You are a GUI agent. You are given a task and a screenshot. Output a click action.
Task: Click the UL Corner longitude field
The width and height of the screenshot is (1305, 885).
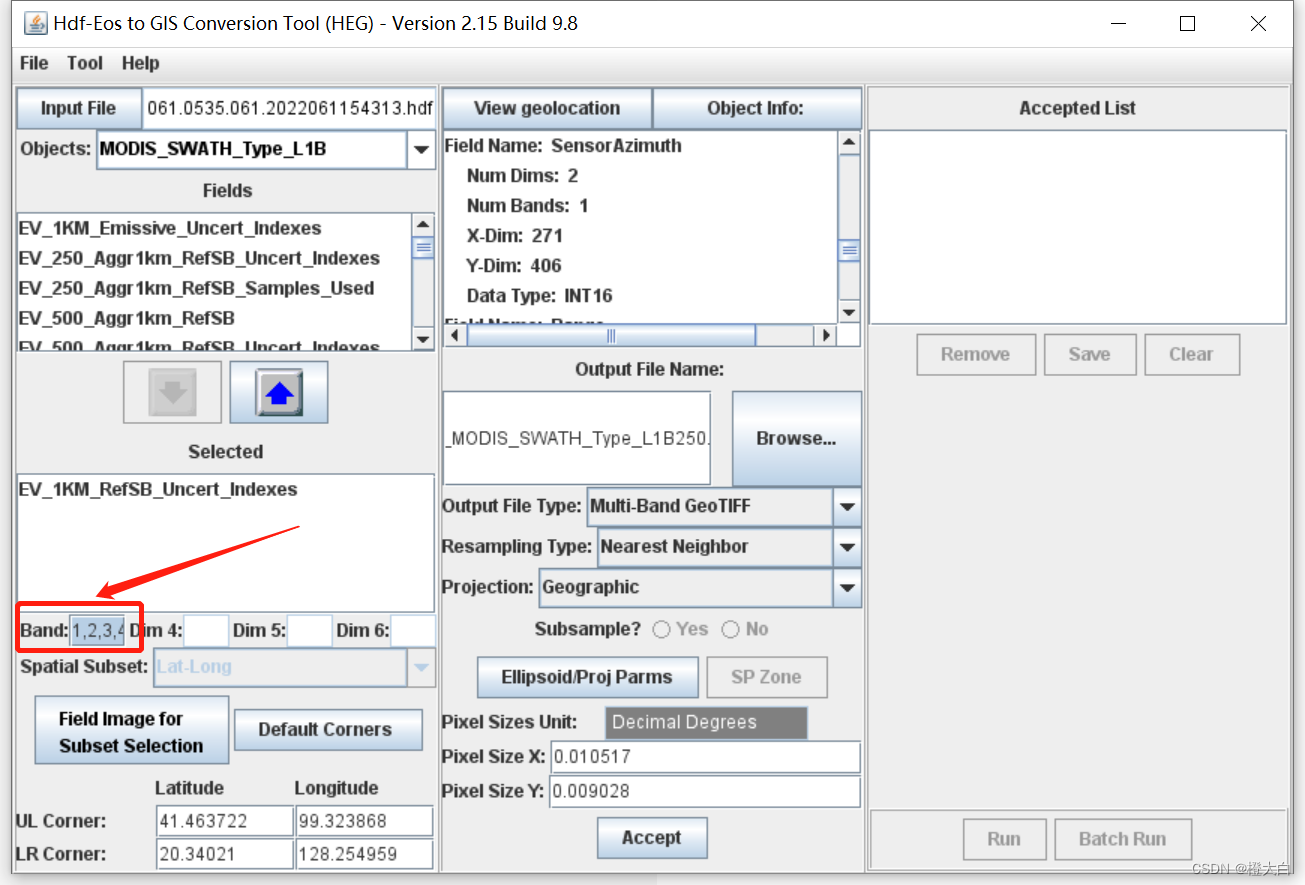click(365, 821)
